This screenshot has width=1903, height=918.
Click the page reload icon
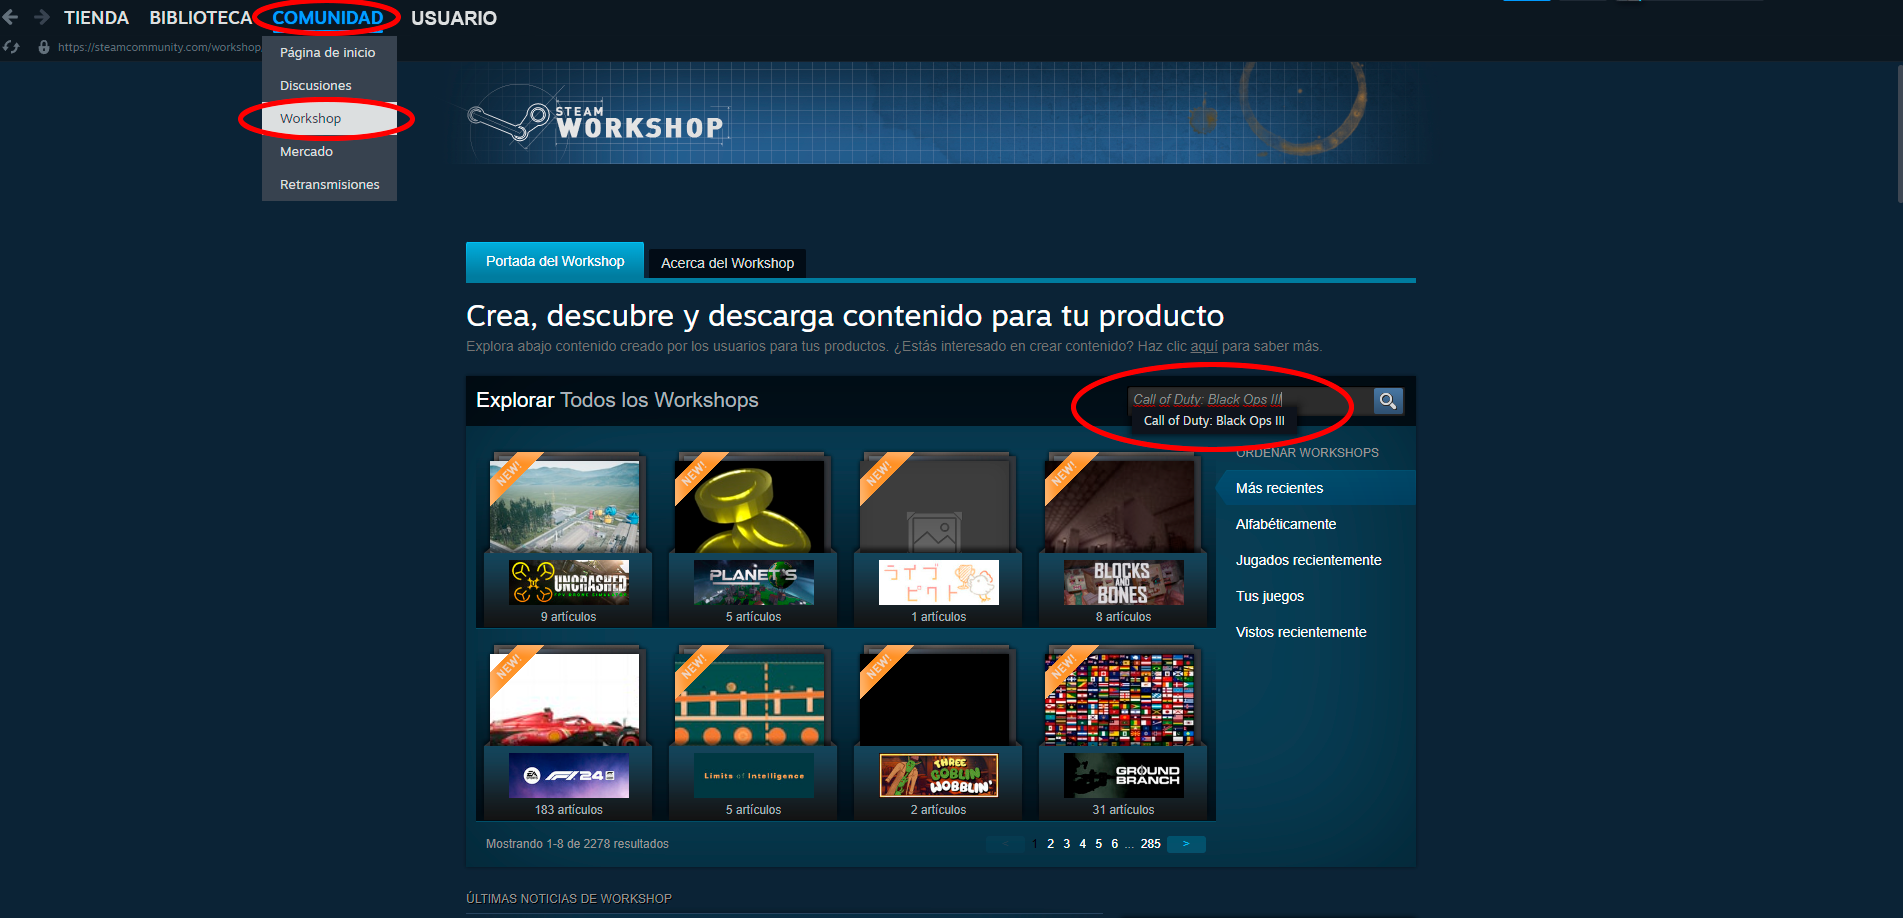click(11, 47)
